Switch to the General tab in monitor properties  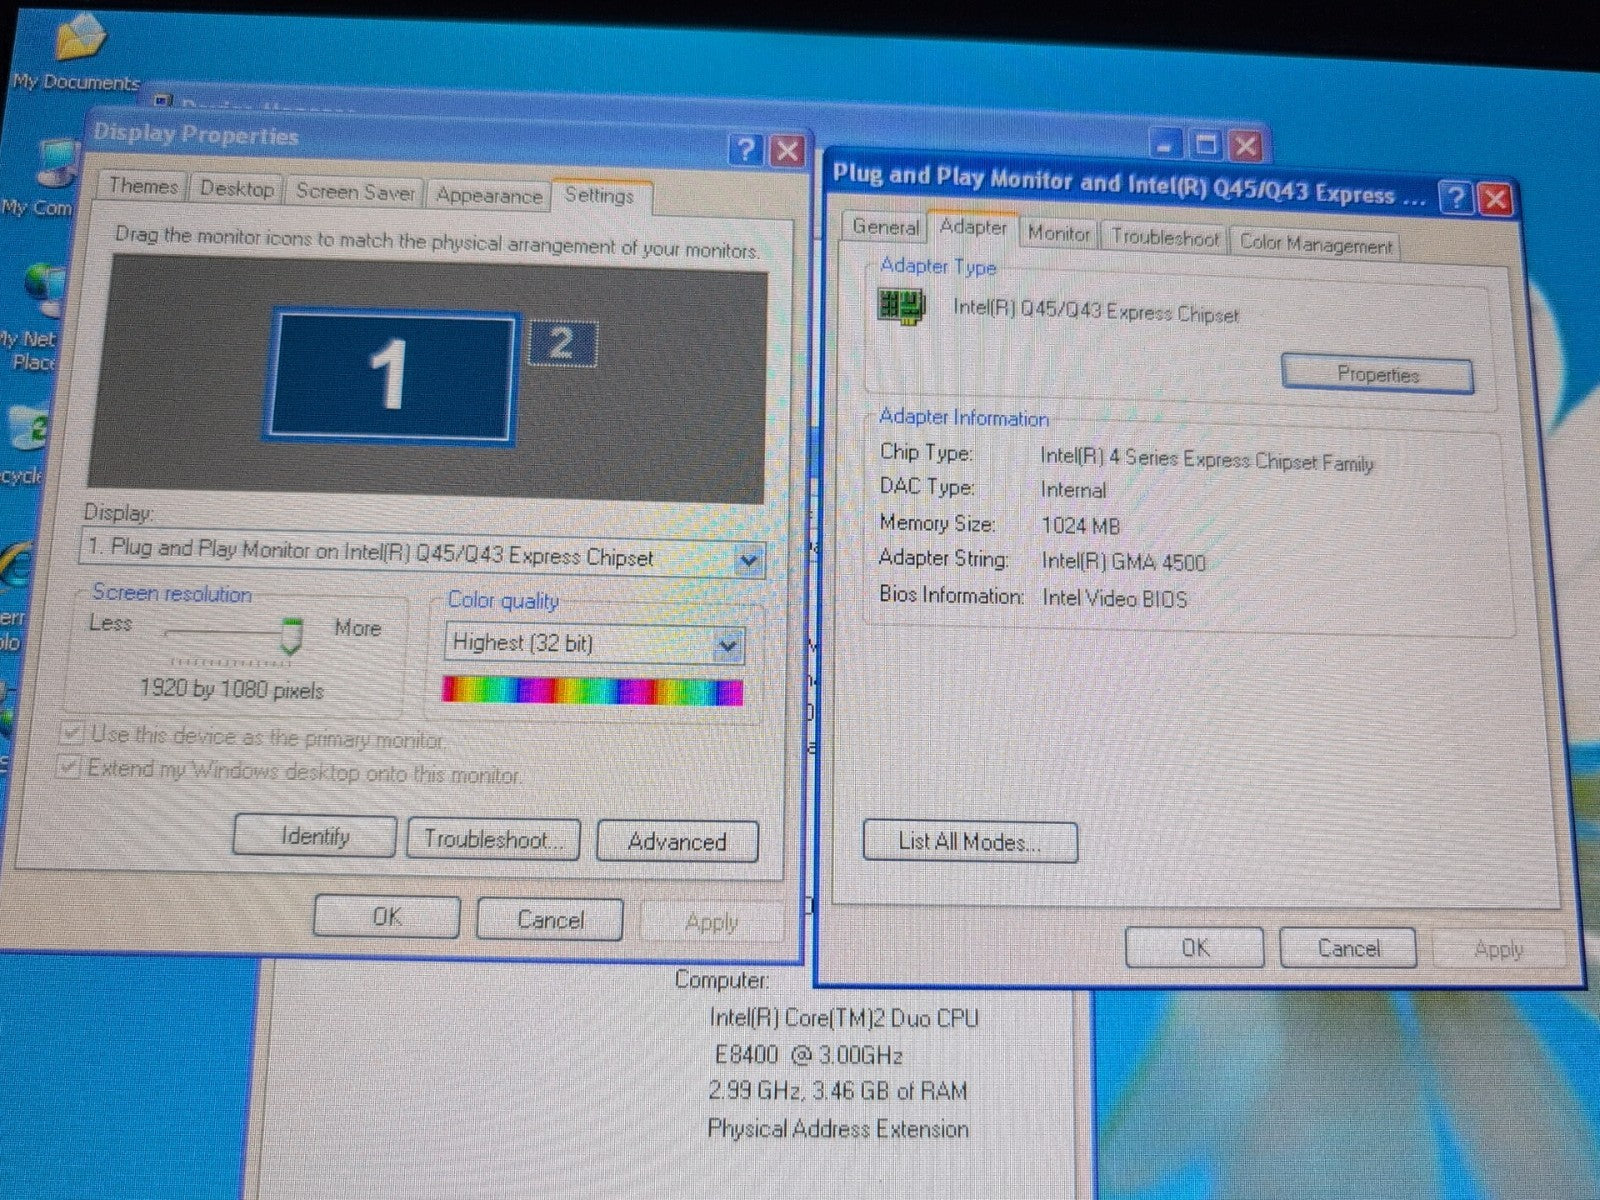pos(885,227)
